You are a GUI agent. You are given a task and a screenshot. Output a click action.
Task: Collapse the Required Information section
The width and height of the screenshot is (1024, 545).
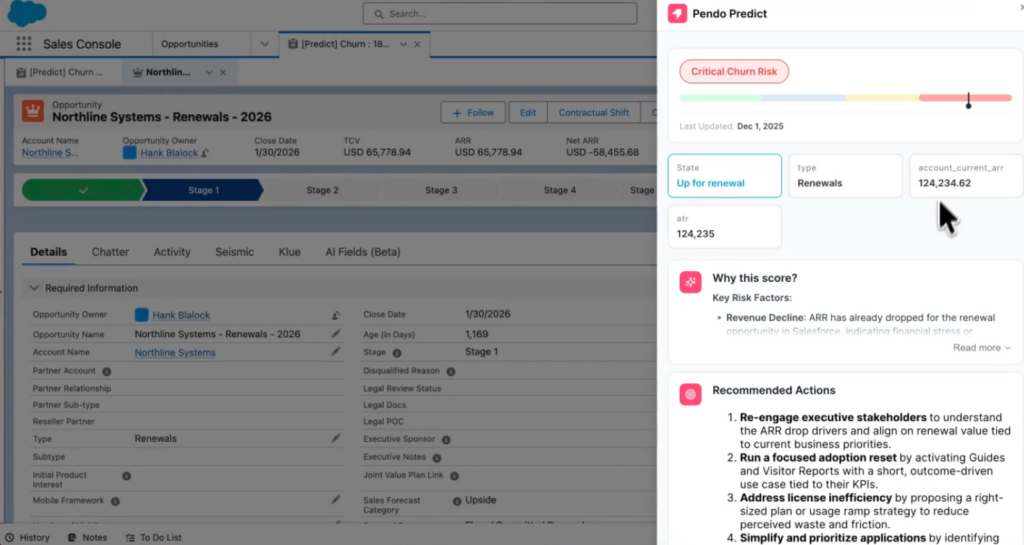pyautogui.click(x=34, y=288)
